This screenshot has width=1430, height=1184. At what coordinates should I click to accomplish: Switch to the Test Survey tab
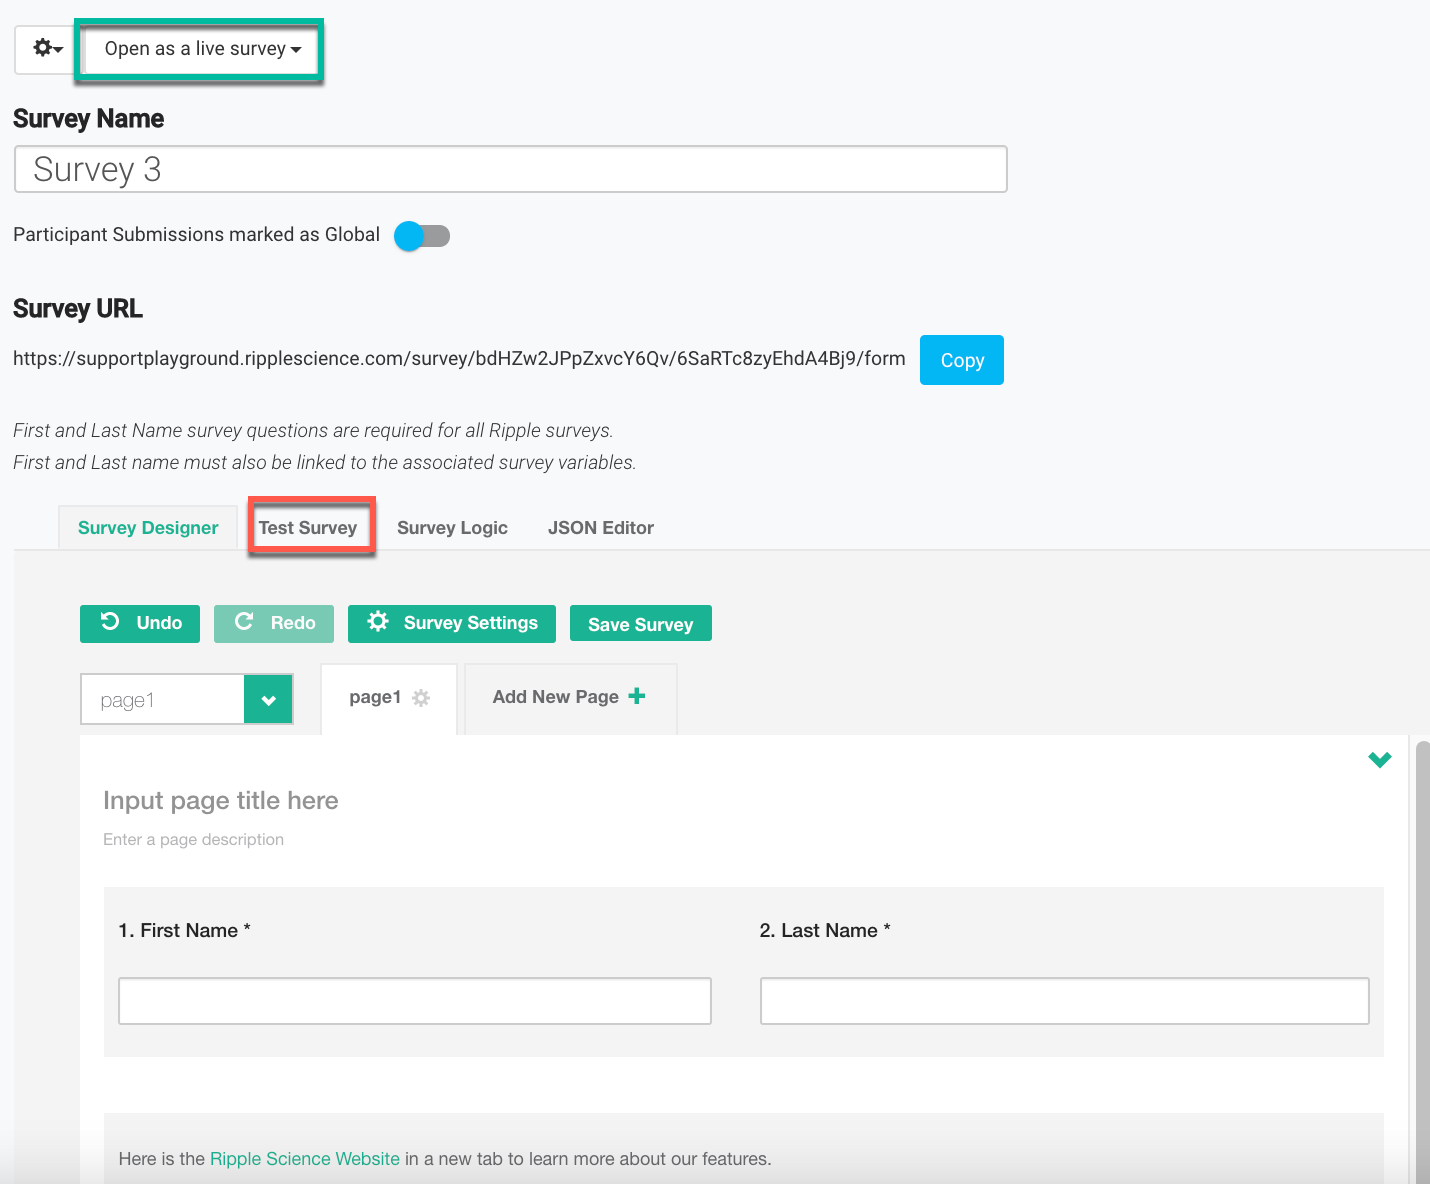pyautogui.click(x=308, y=528)
